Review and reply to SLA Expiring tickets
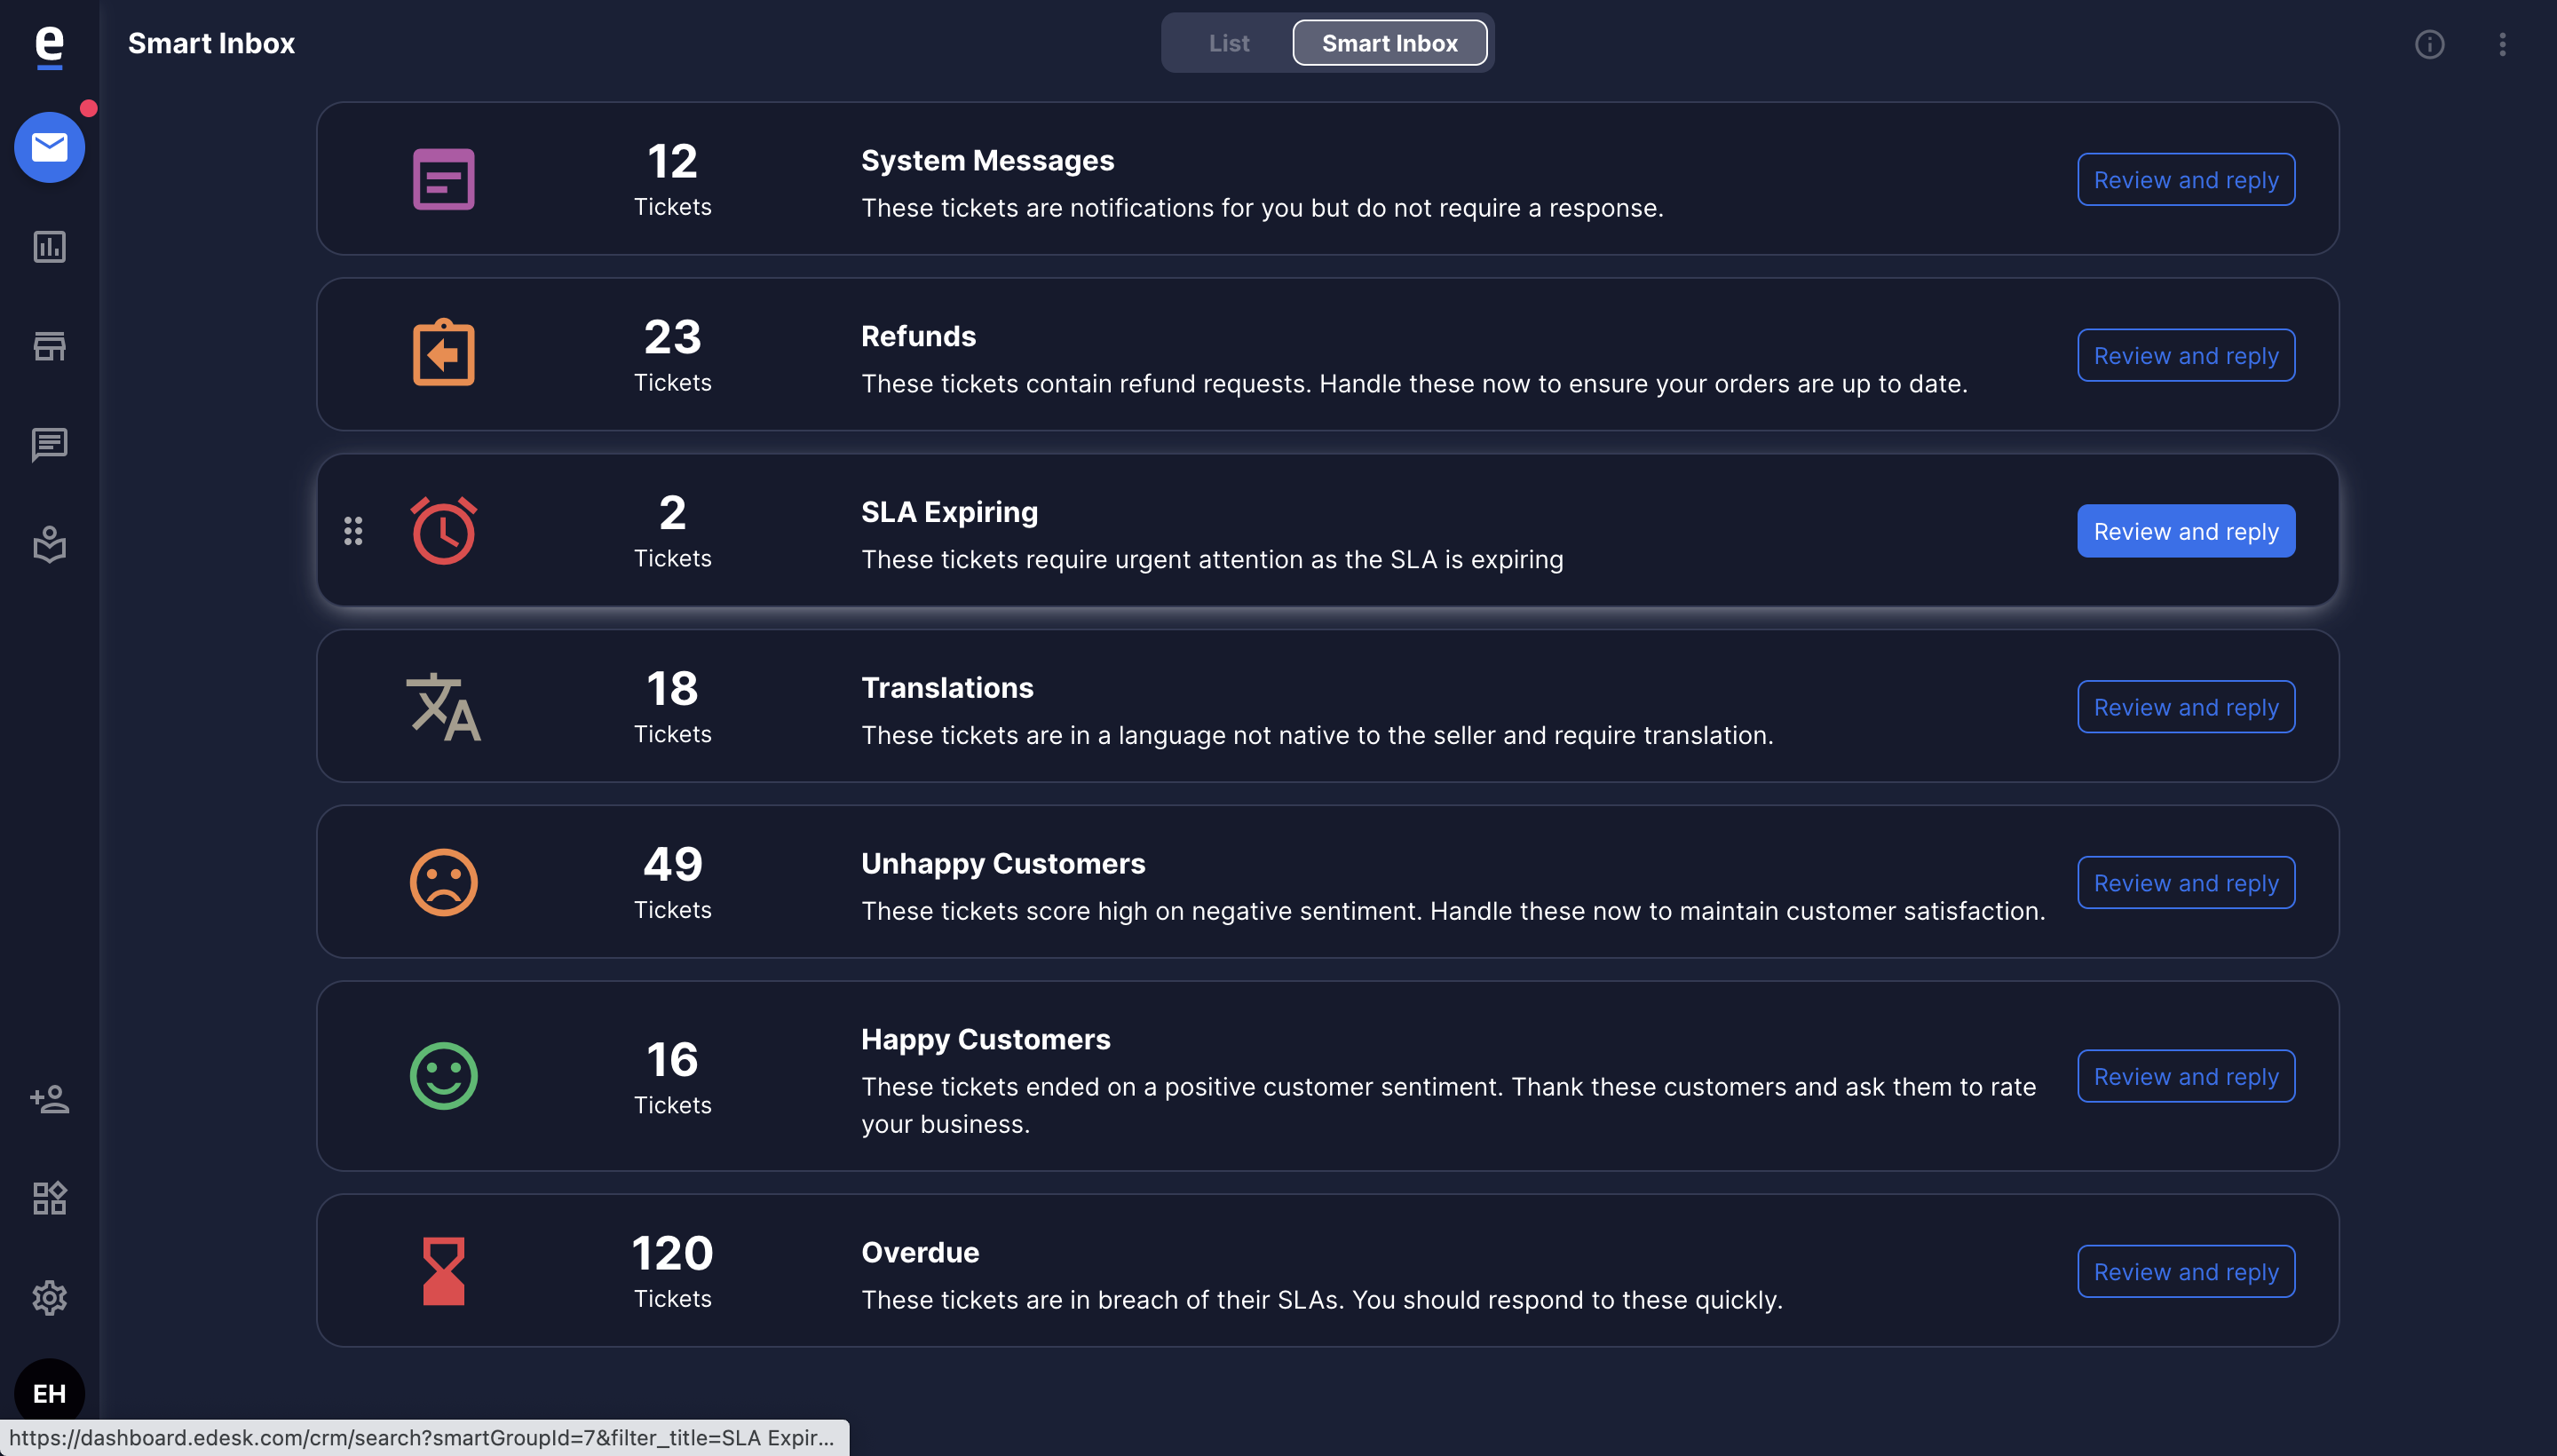2557x1456 pixels. coord(2185,531)
